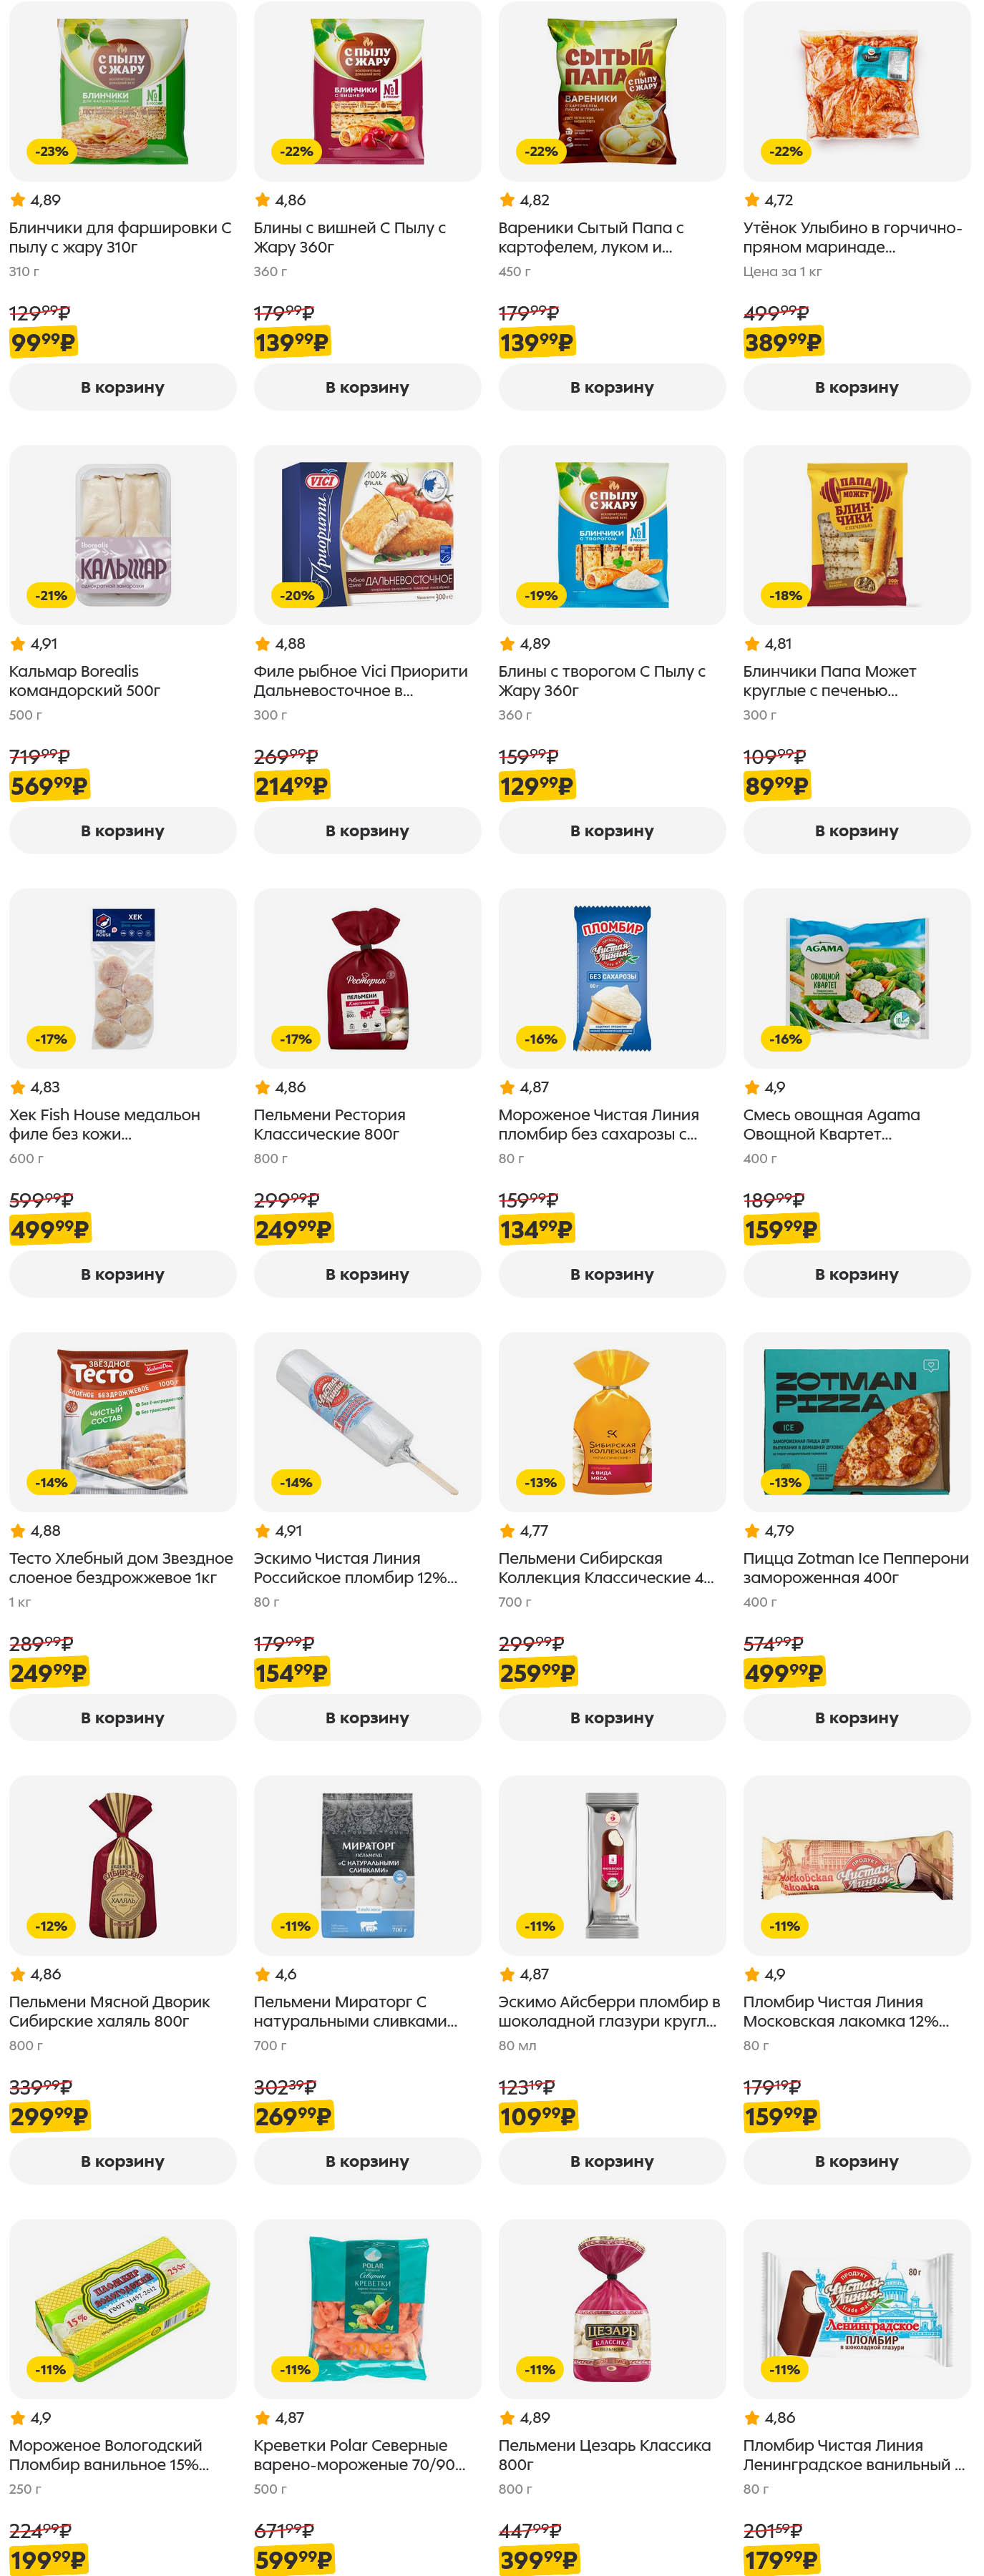Open Филе рыбное Vici Приорити image
Screen dimensions: 984x2576
tap(367, 535)
